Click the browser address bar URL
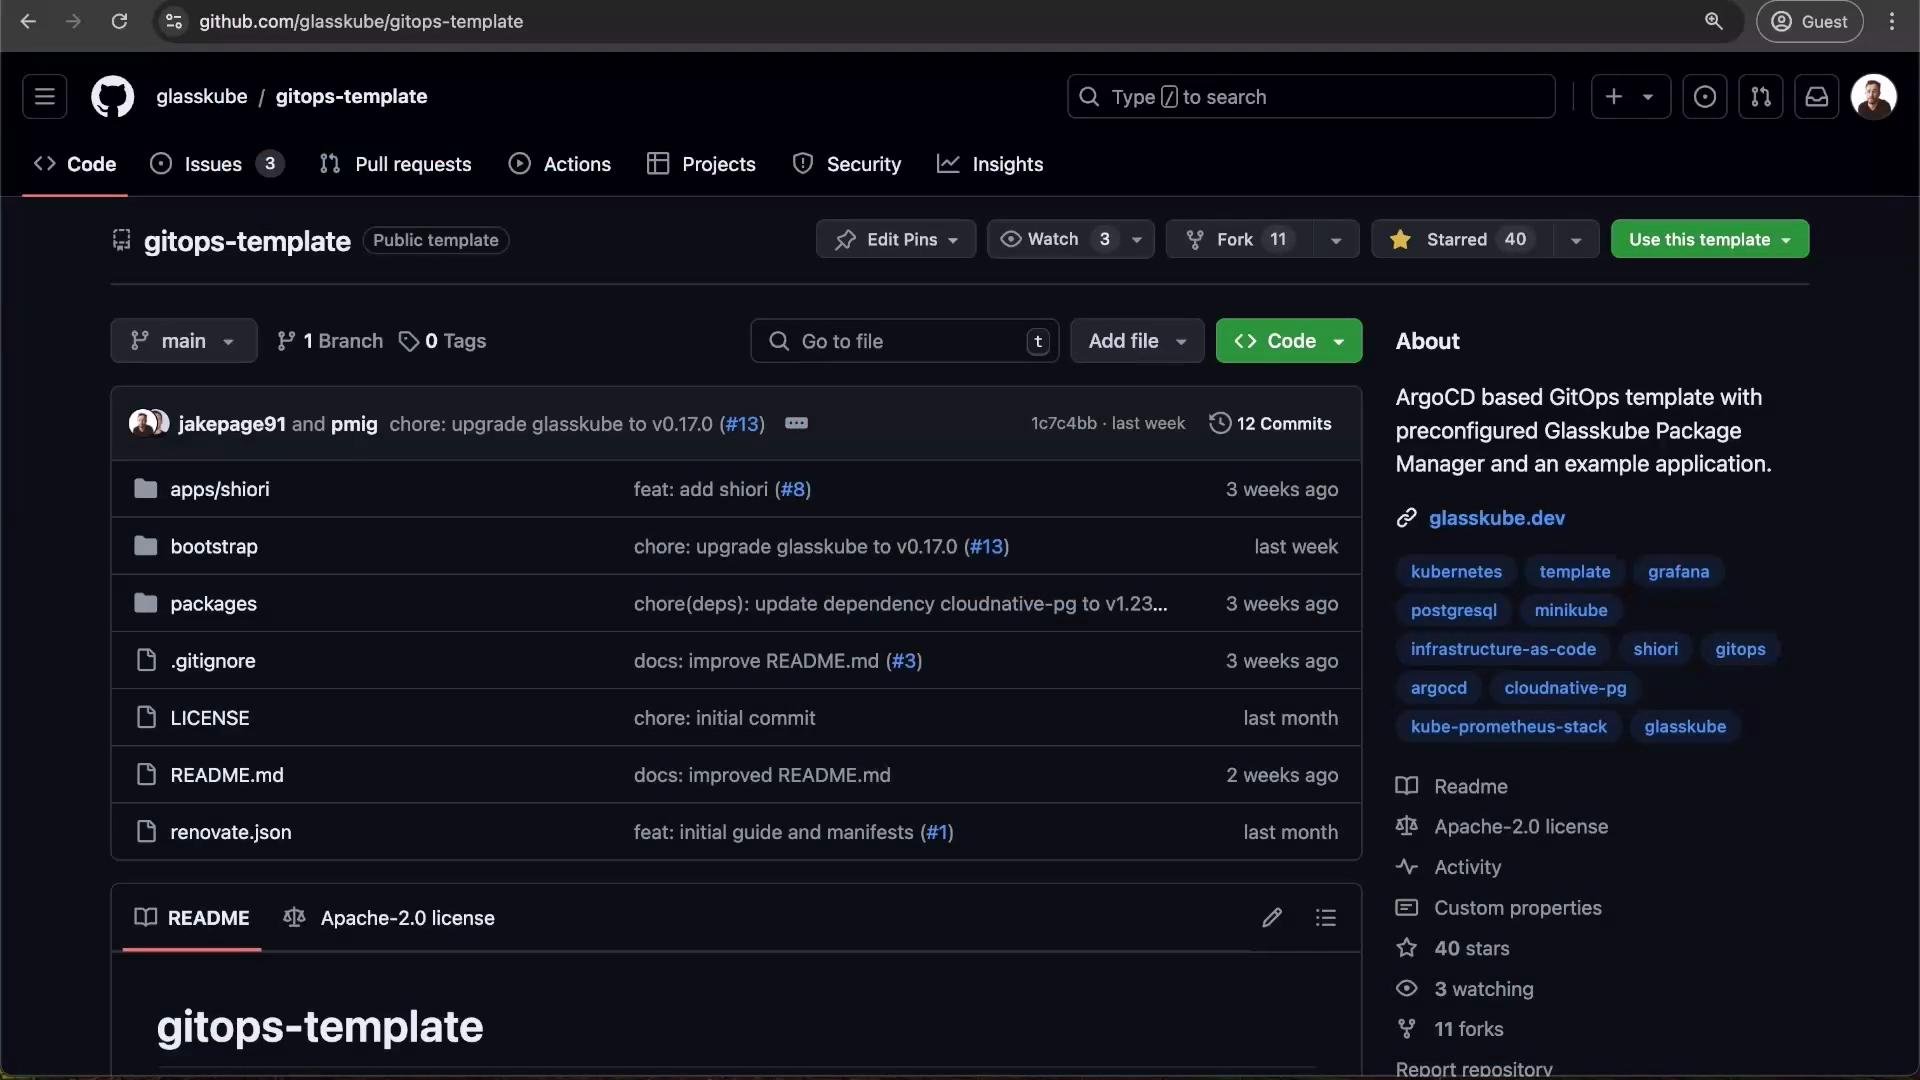Image resolution: width=1920 pixels, height=1080 pixels. tap(361, 21)
